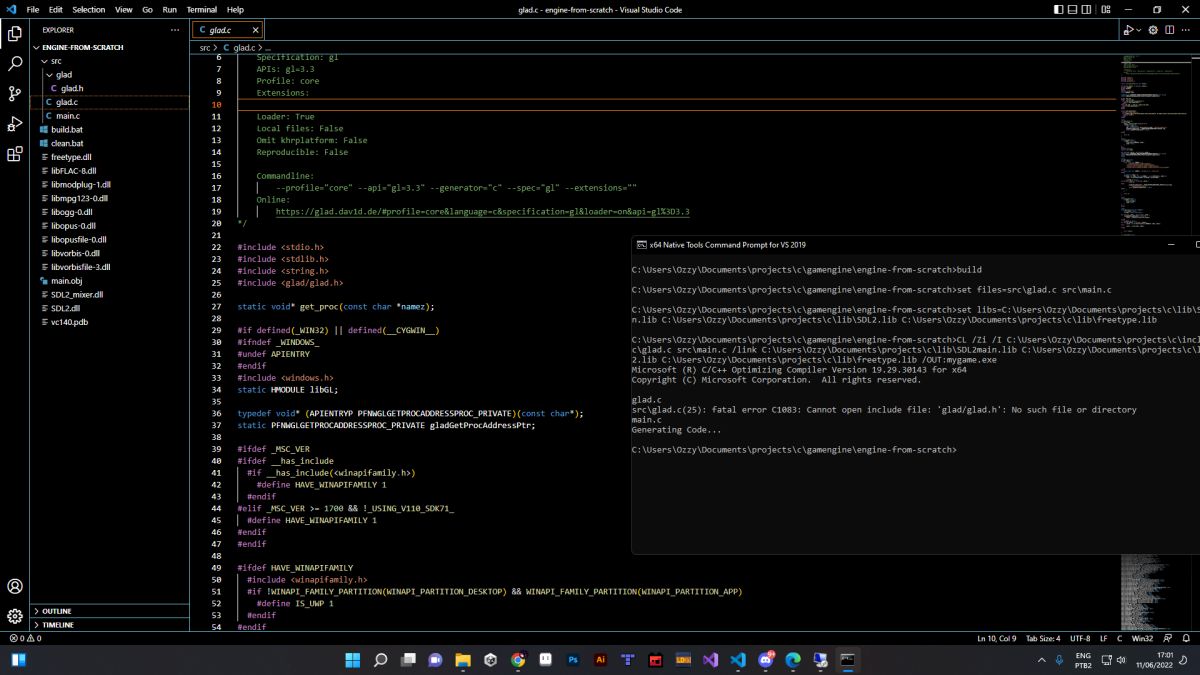
Task: Open Illustrator from the taskbar
Action: coord(600,660)
